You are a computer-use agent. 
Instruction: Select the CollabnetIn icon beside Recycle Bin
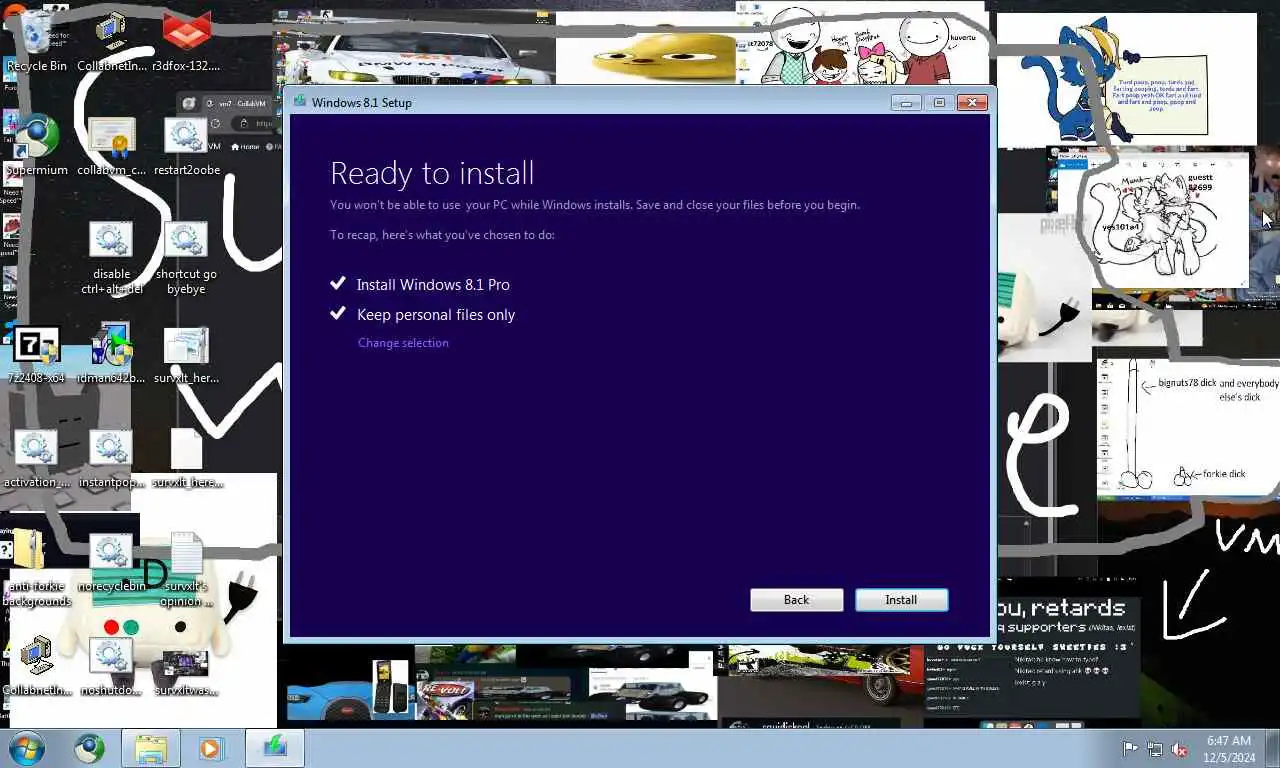pos(111,42)
